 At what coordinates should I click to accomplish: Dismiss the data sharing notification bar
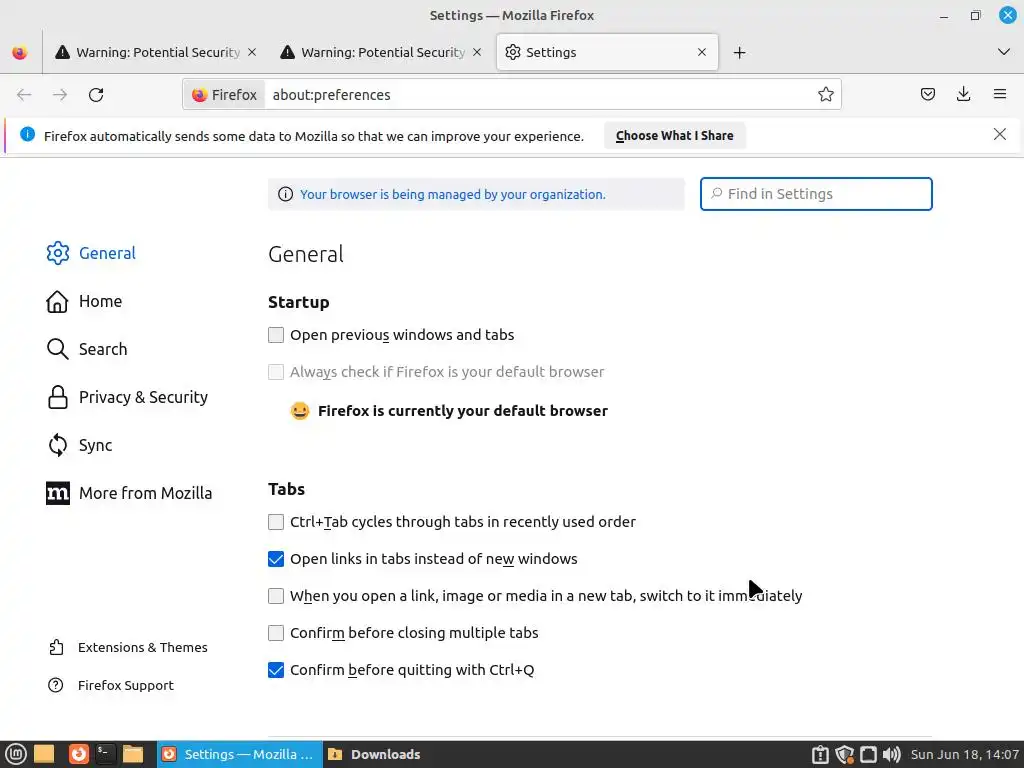(999, 135)
